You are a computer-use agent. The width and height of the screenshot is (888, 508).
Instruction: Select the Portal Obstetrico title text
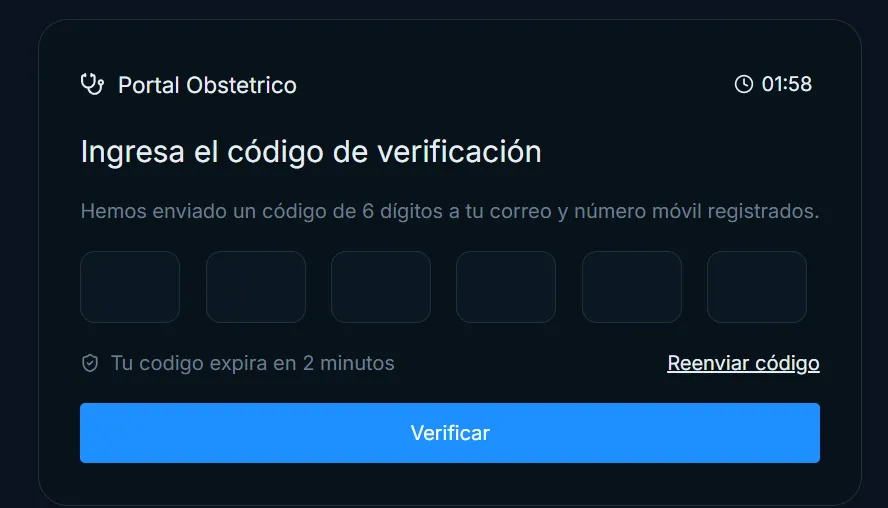pyautogui.click(x=207, y=85)
